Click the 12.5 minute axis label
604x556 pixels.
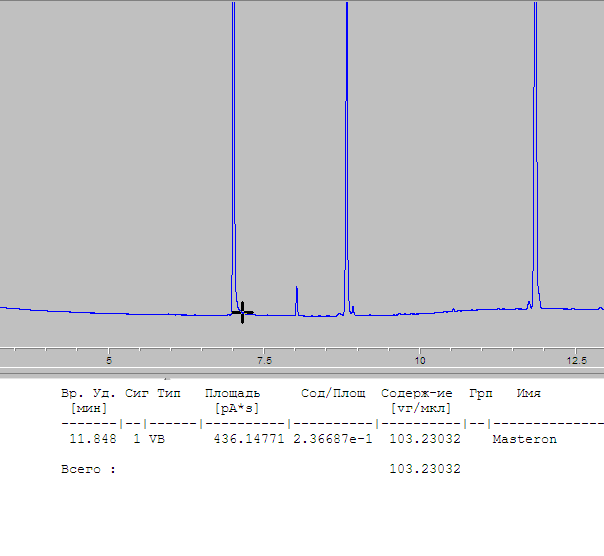point(576,359)
